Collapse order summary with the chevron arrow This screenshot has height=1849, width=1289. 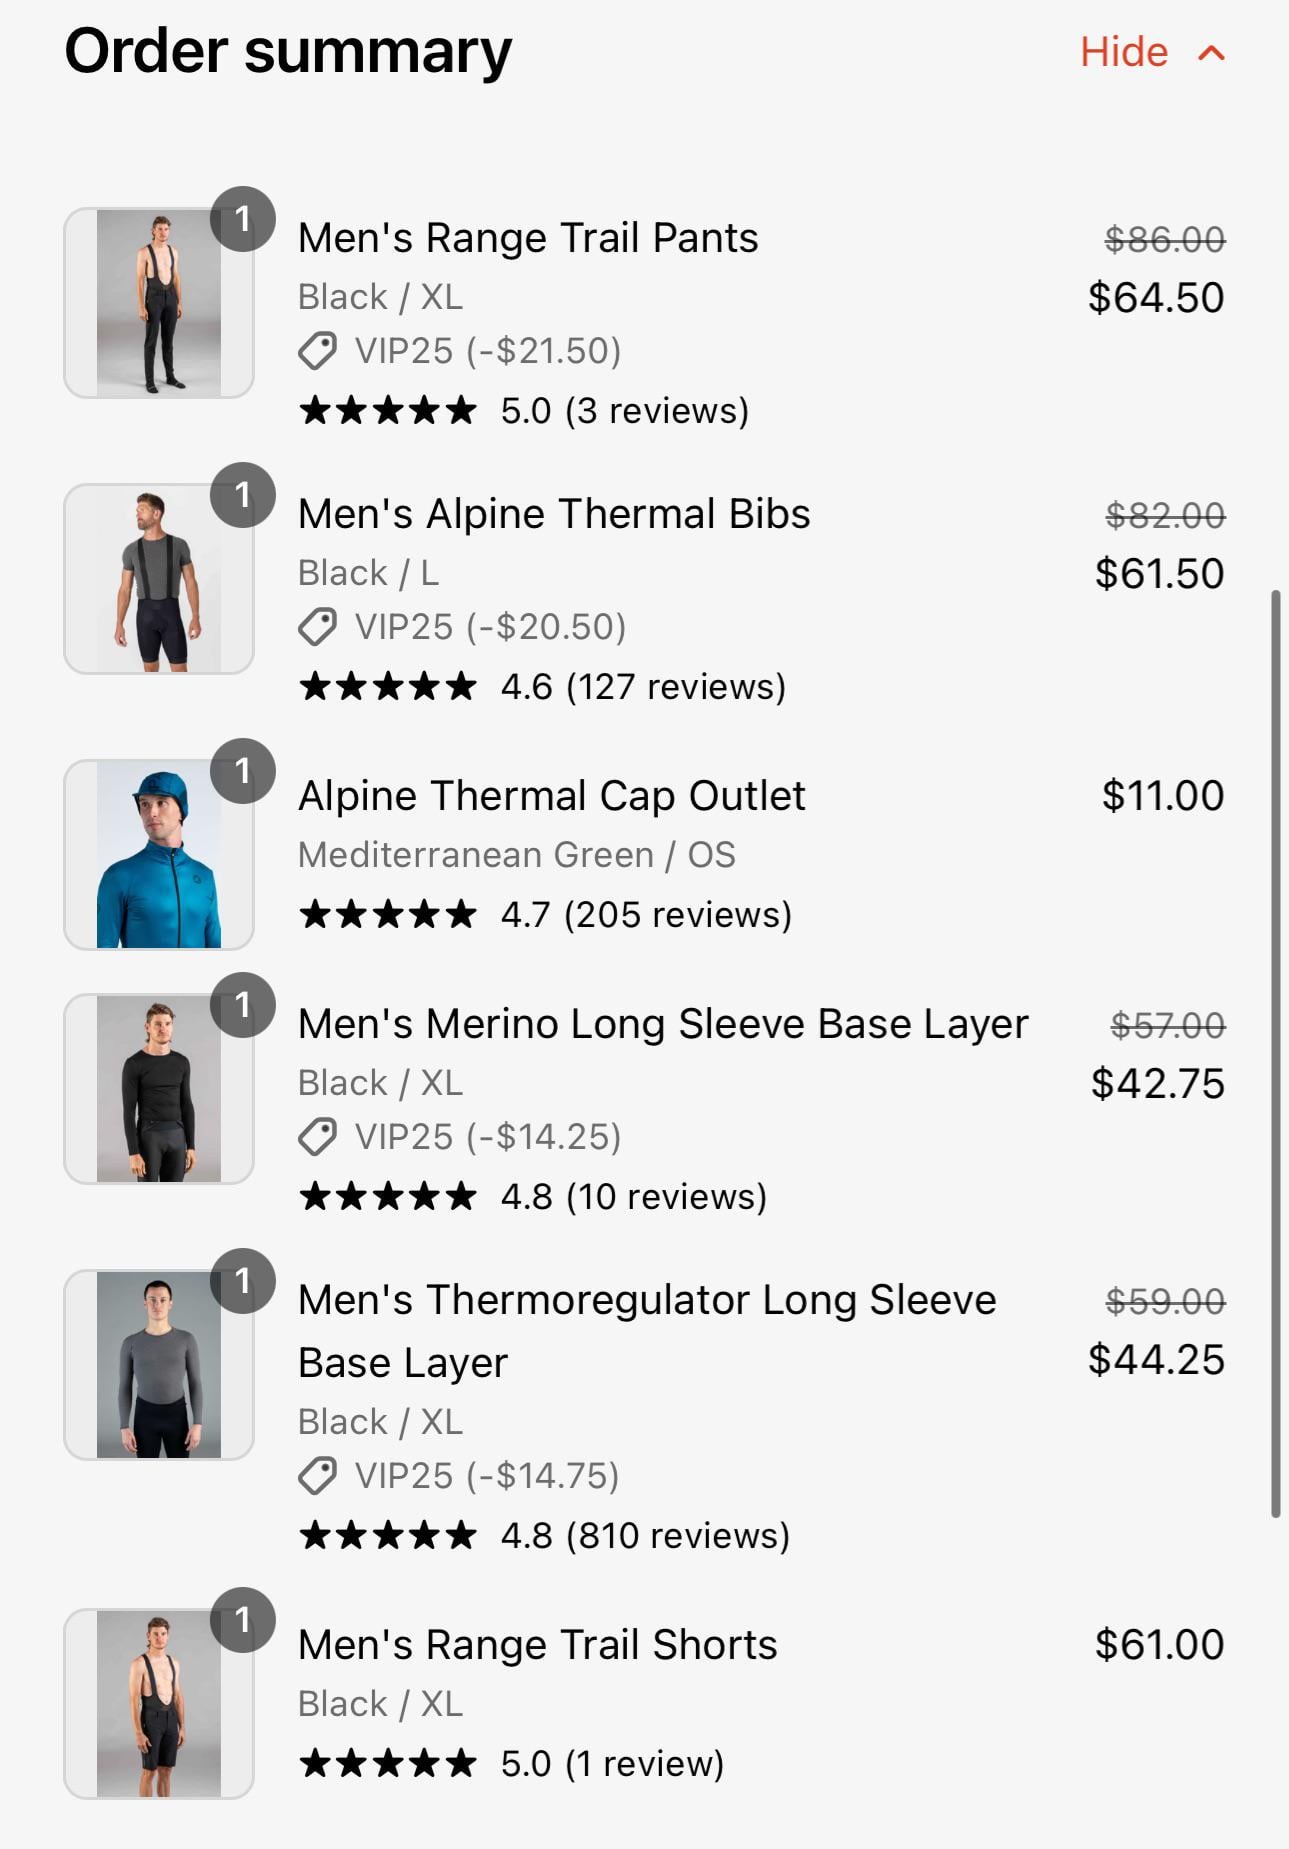point(1211,53)
